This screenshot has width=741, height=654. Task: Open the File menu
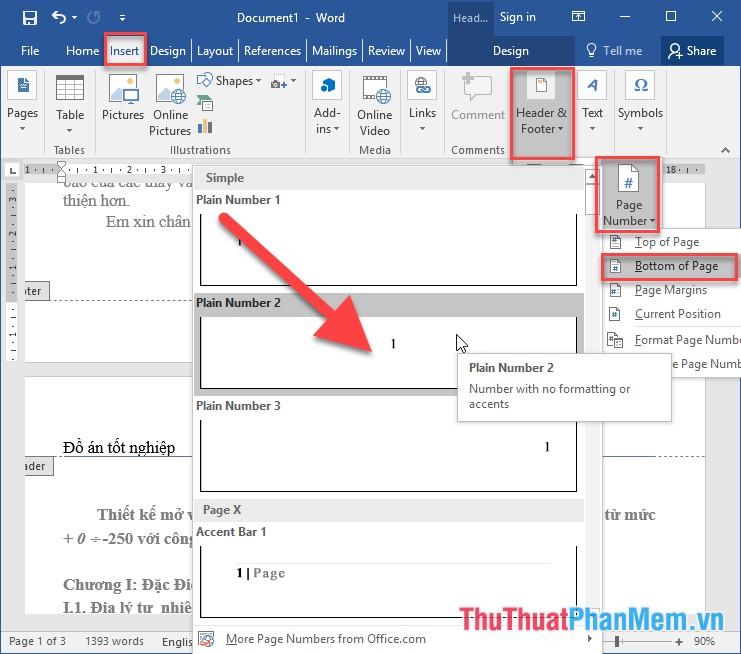click(30, 51)
